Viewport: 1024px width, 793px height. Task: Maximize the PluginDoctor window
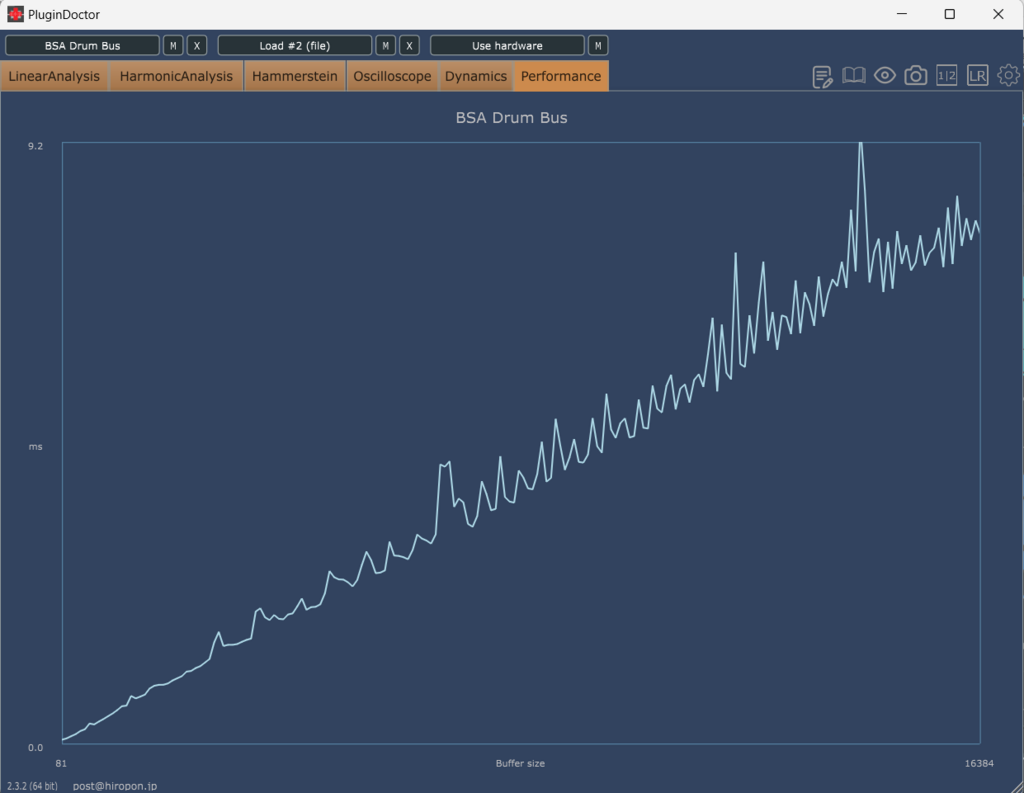(950, 14)
